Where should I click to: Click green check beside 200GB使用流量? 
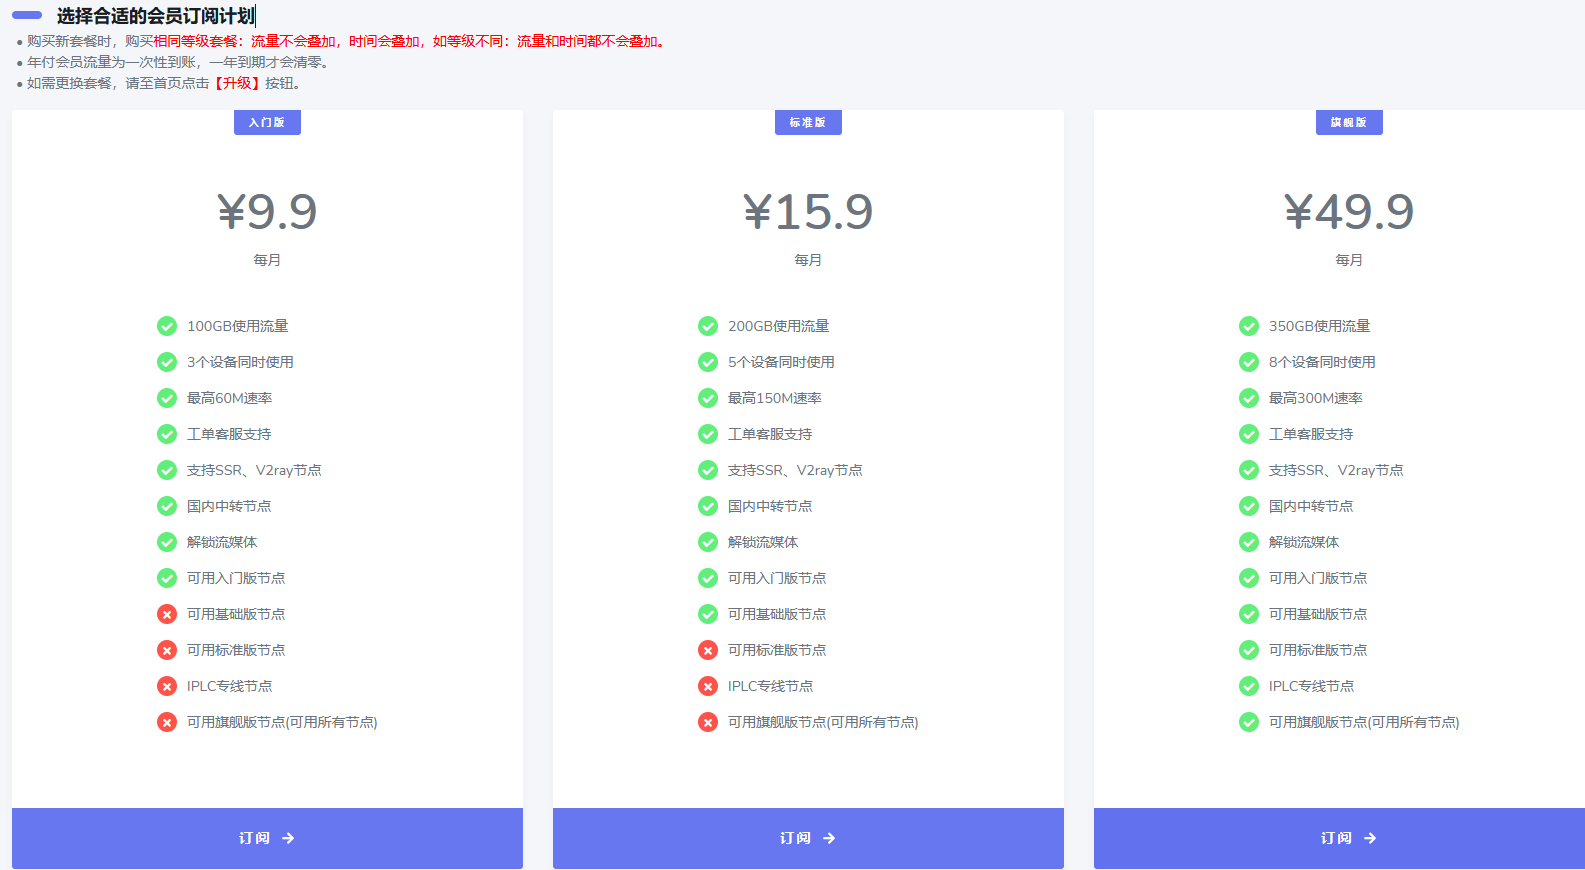tap(708, 326)
